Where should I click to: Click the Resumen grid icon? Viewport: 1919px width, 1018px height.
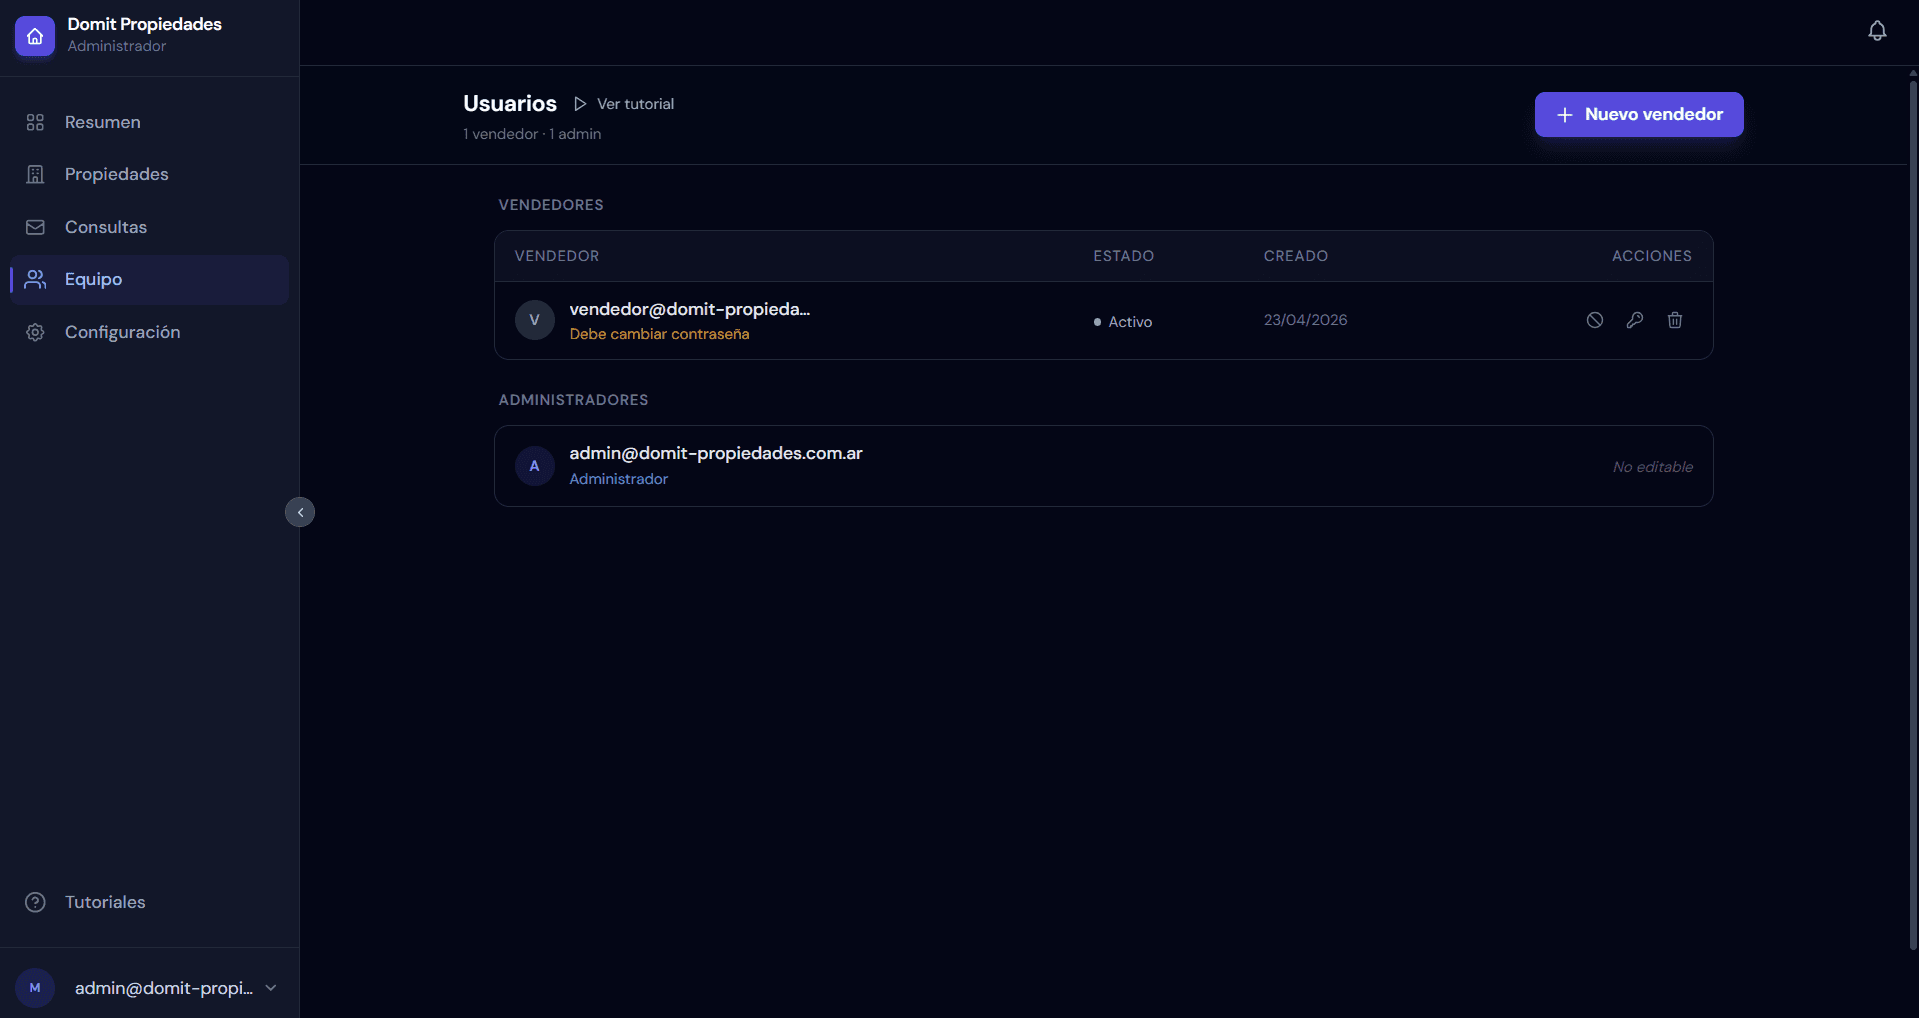point(35,122)
